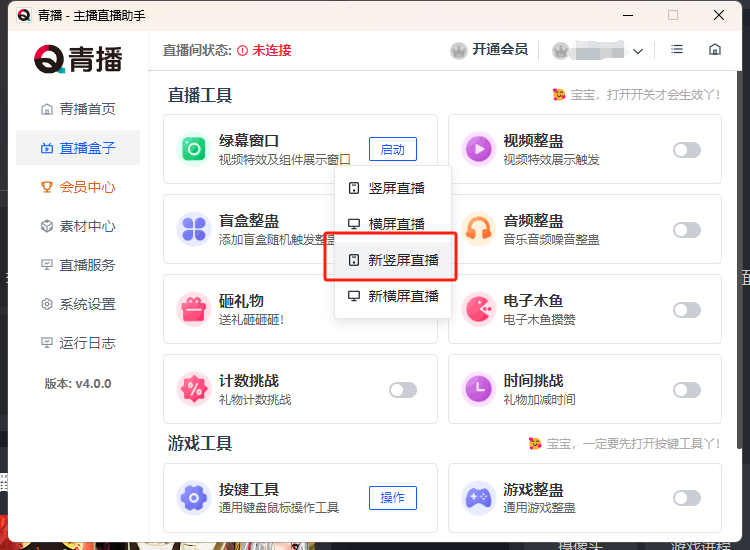Toggle the 视频整蛊 switch
The width and height of the screenshot is (750, 550).
(x=687, y=150)
